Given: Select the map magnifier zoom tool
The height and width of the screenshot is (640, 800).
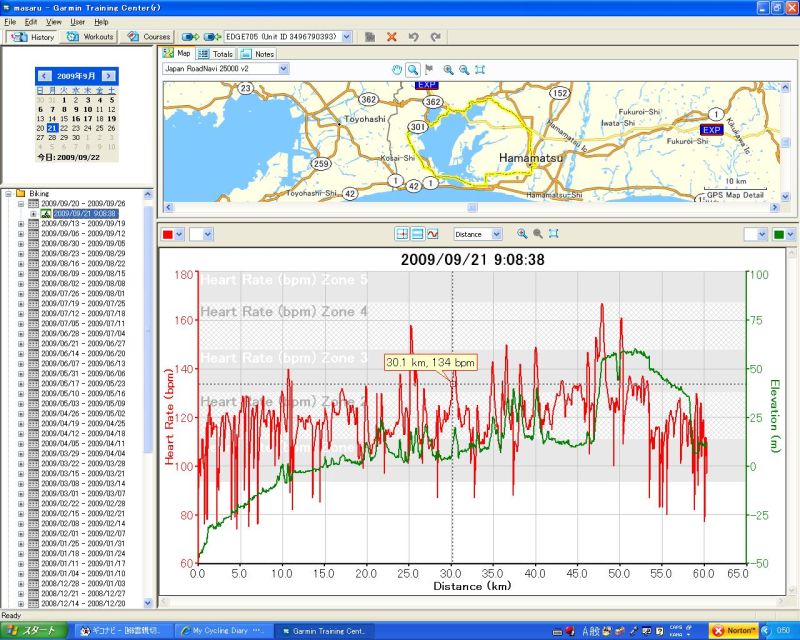Looking at the screenshot, I should point(413,70).
